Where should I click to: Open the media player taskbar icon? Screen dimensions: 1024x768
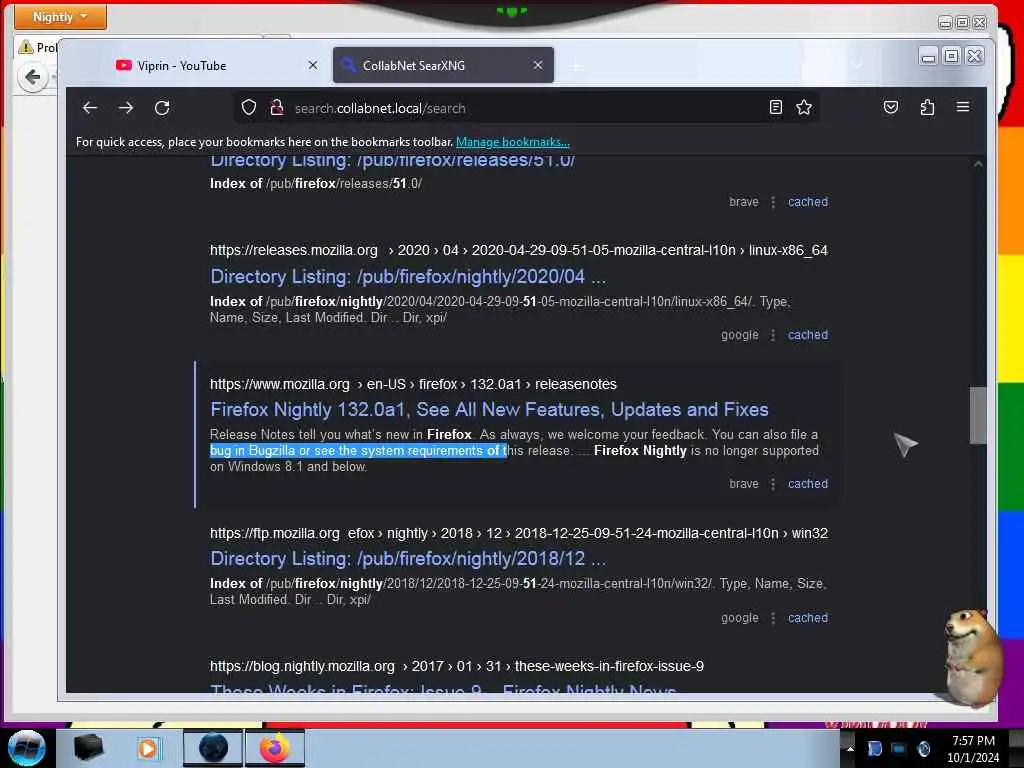coord(148,748)
